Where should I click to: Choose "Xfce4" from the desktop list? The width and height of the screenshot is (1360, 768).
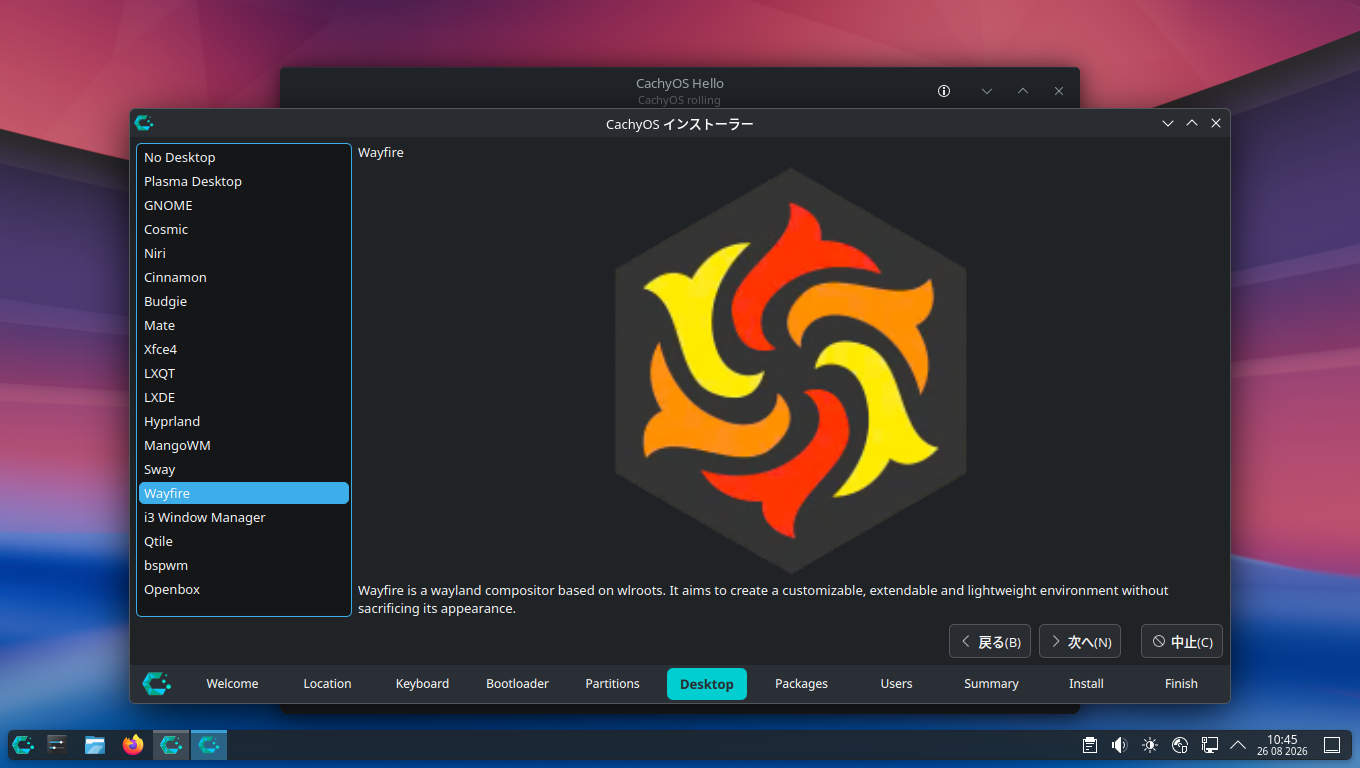244,349
